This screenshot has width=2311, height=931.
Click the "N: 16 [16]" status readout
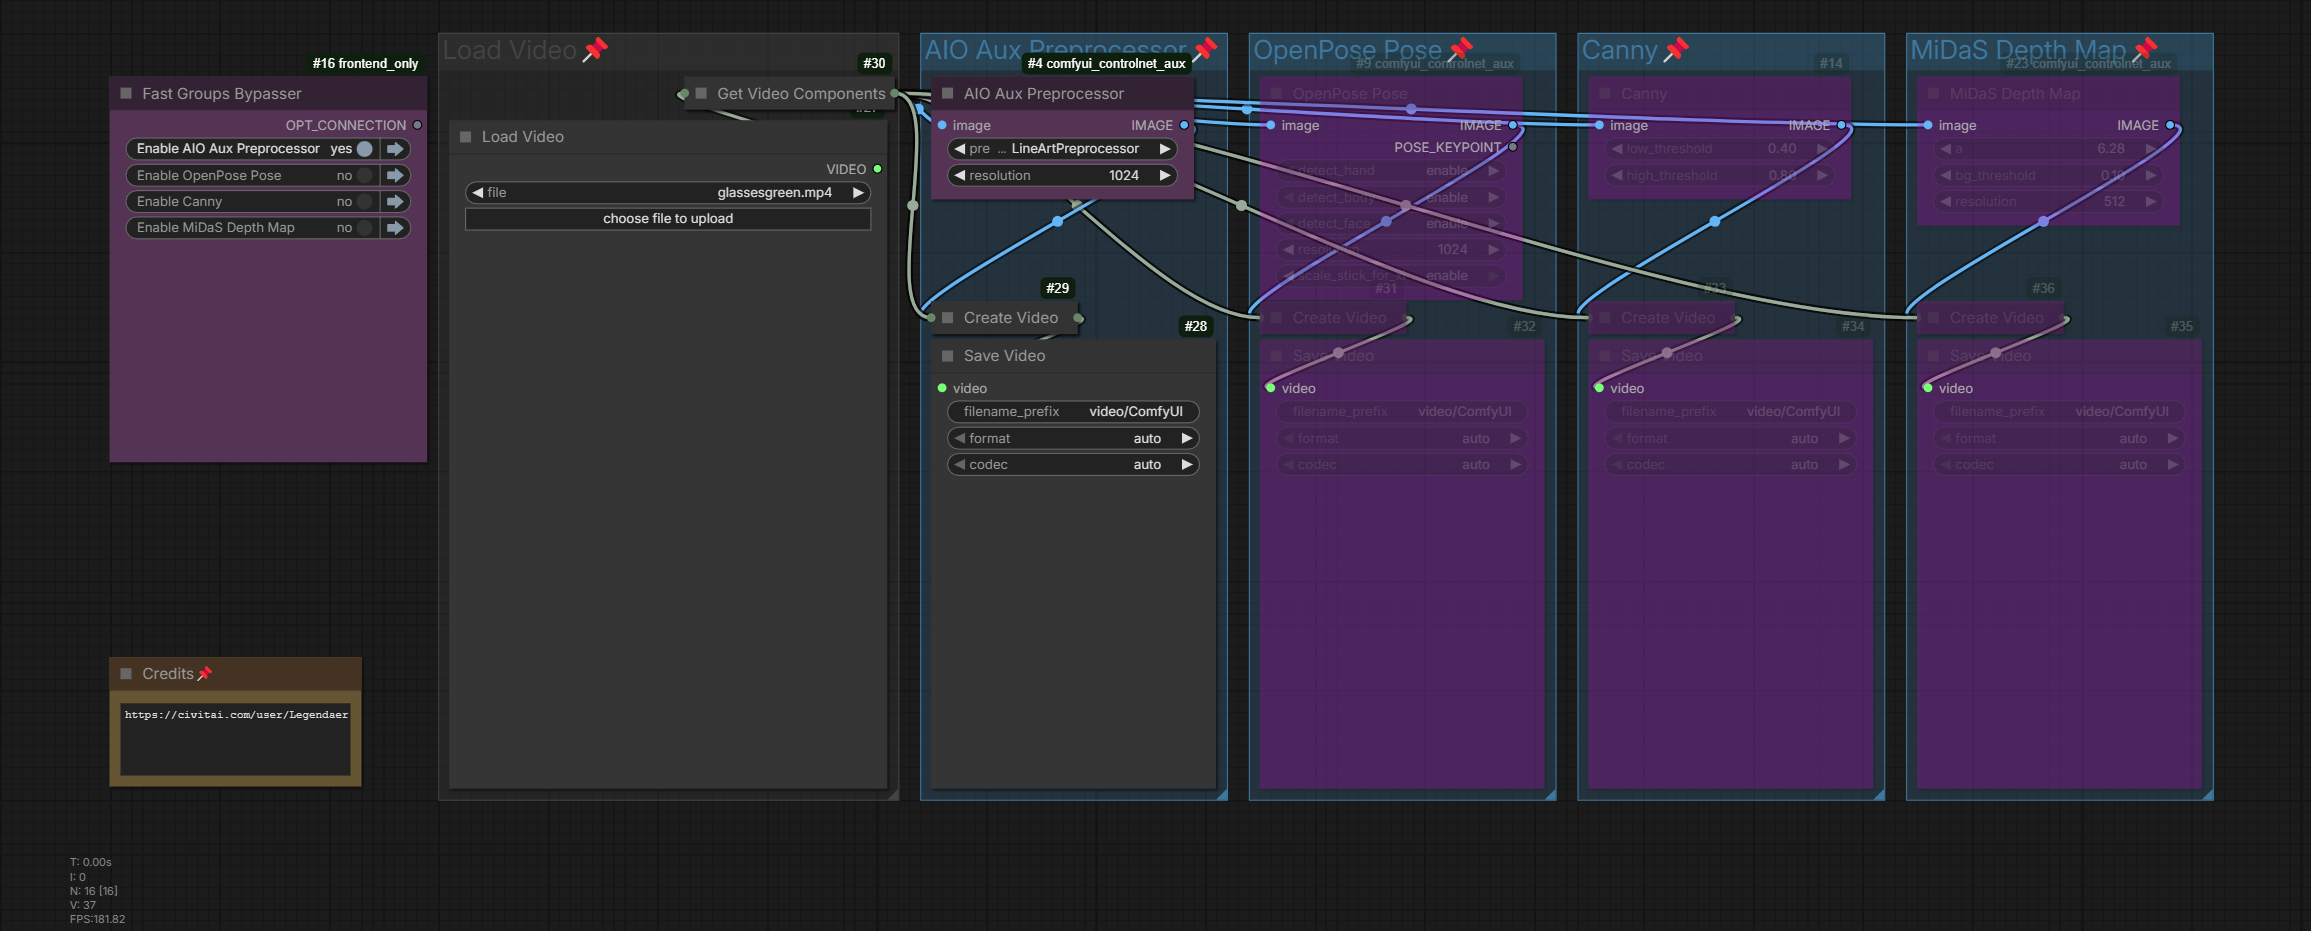point(94,891)
